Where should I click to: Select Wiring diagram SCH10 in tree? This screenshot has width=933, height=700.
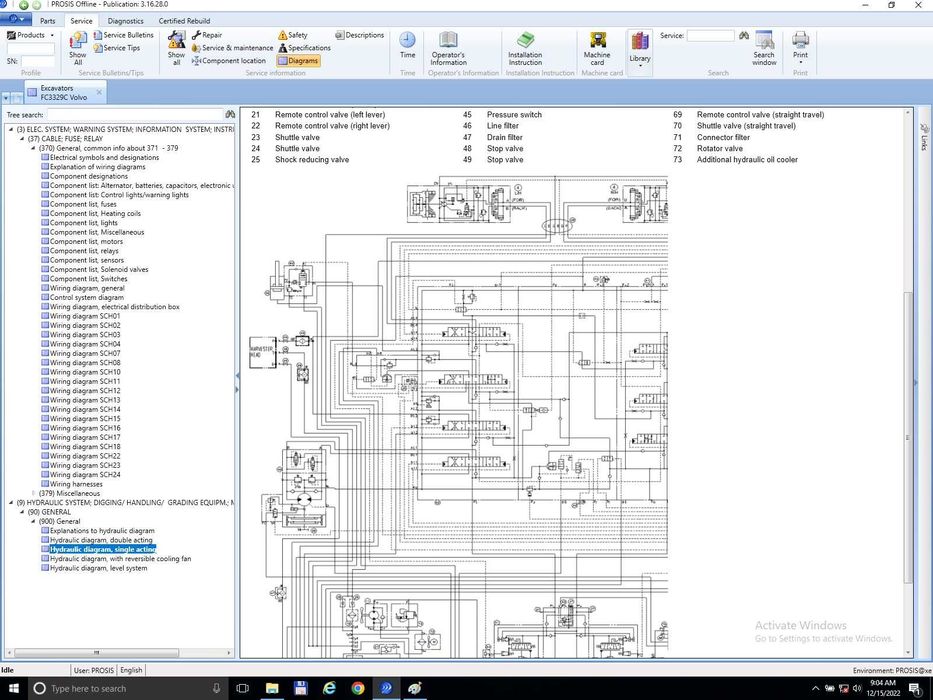[85, 372]
